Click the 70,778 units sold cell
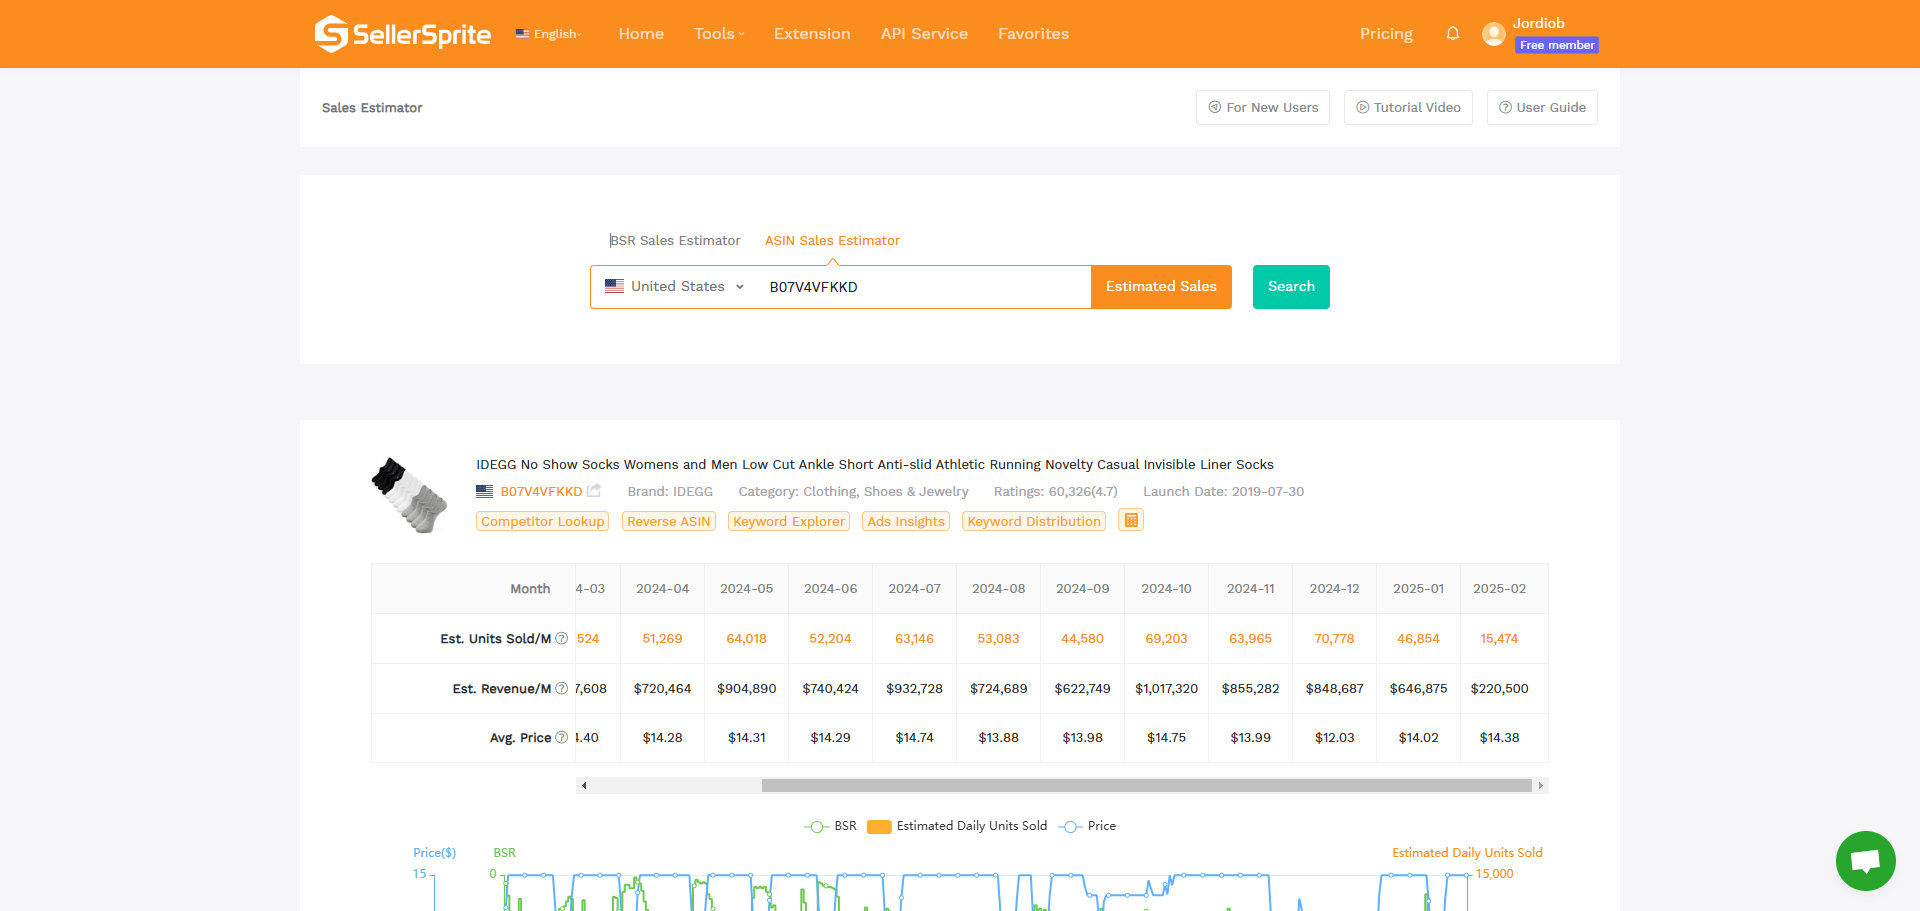The height and width of the screenshot is (911, 1920). (x=1334, y=639)
